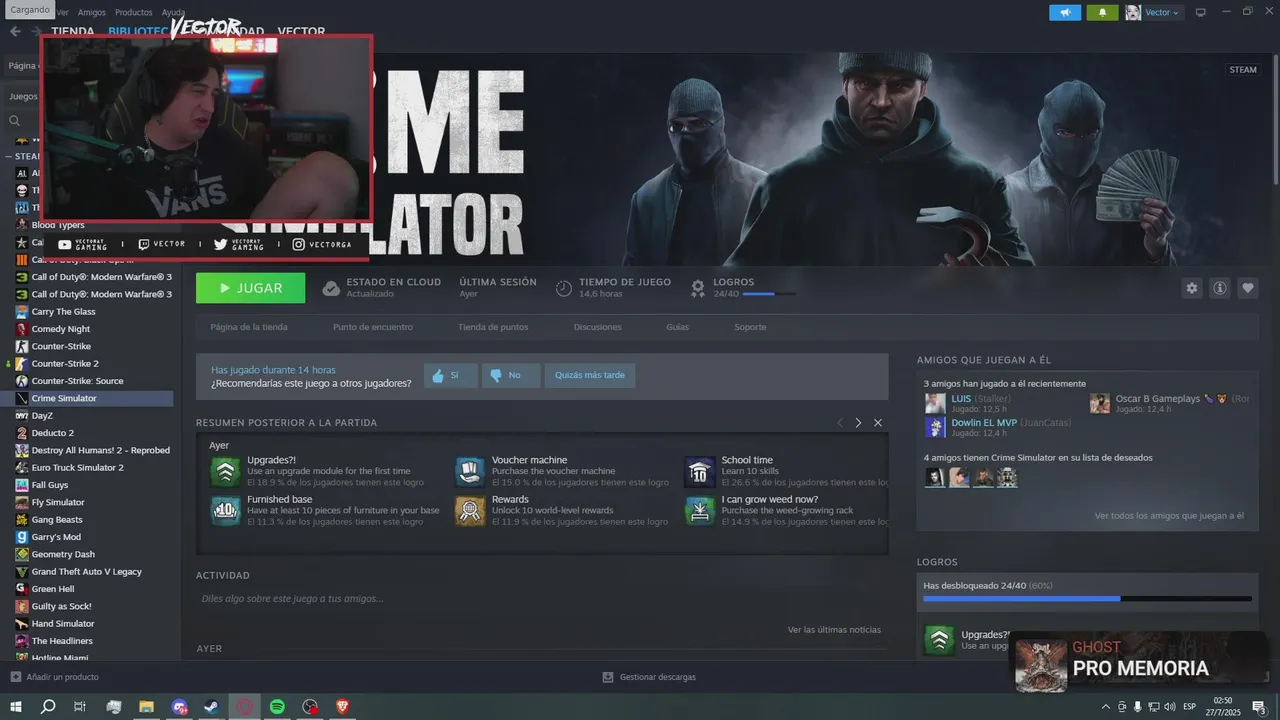Open Dowlin EL MVP friend avatar
This screenshot has width=1280, height=720.
click(x=935, y=427)
